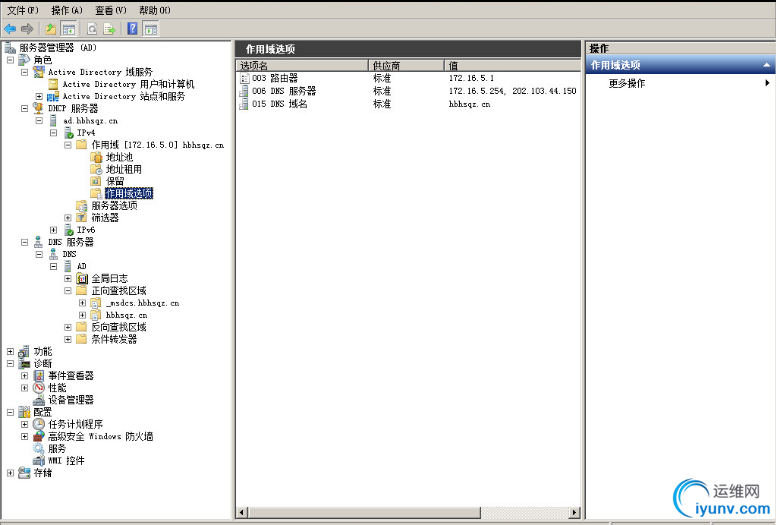Click the 003 路由器 option icon
Image resolution: width=776 pixels, height=525 pixels.
244,78
